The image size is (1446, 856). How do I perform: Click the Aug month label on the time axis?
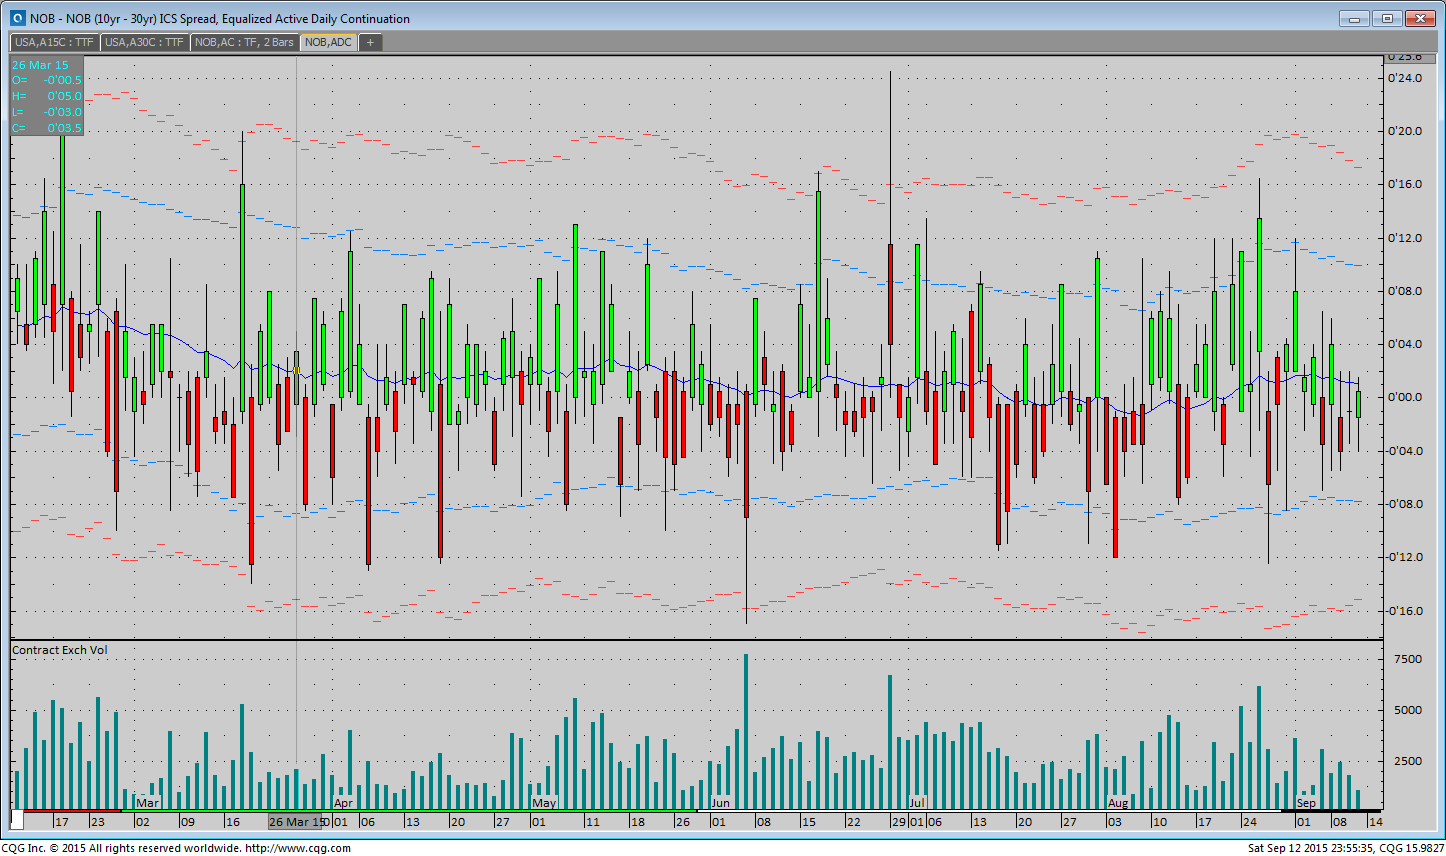[1118, 803]
